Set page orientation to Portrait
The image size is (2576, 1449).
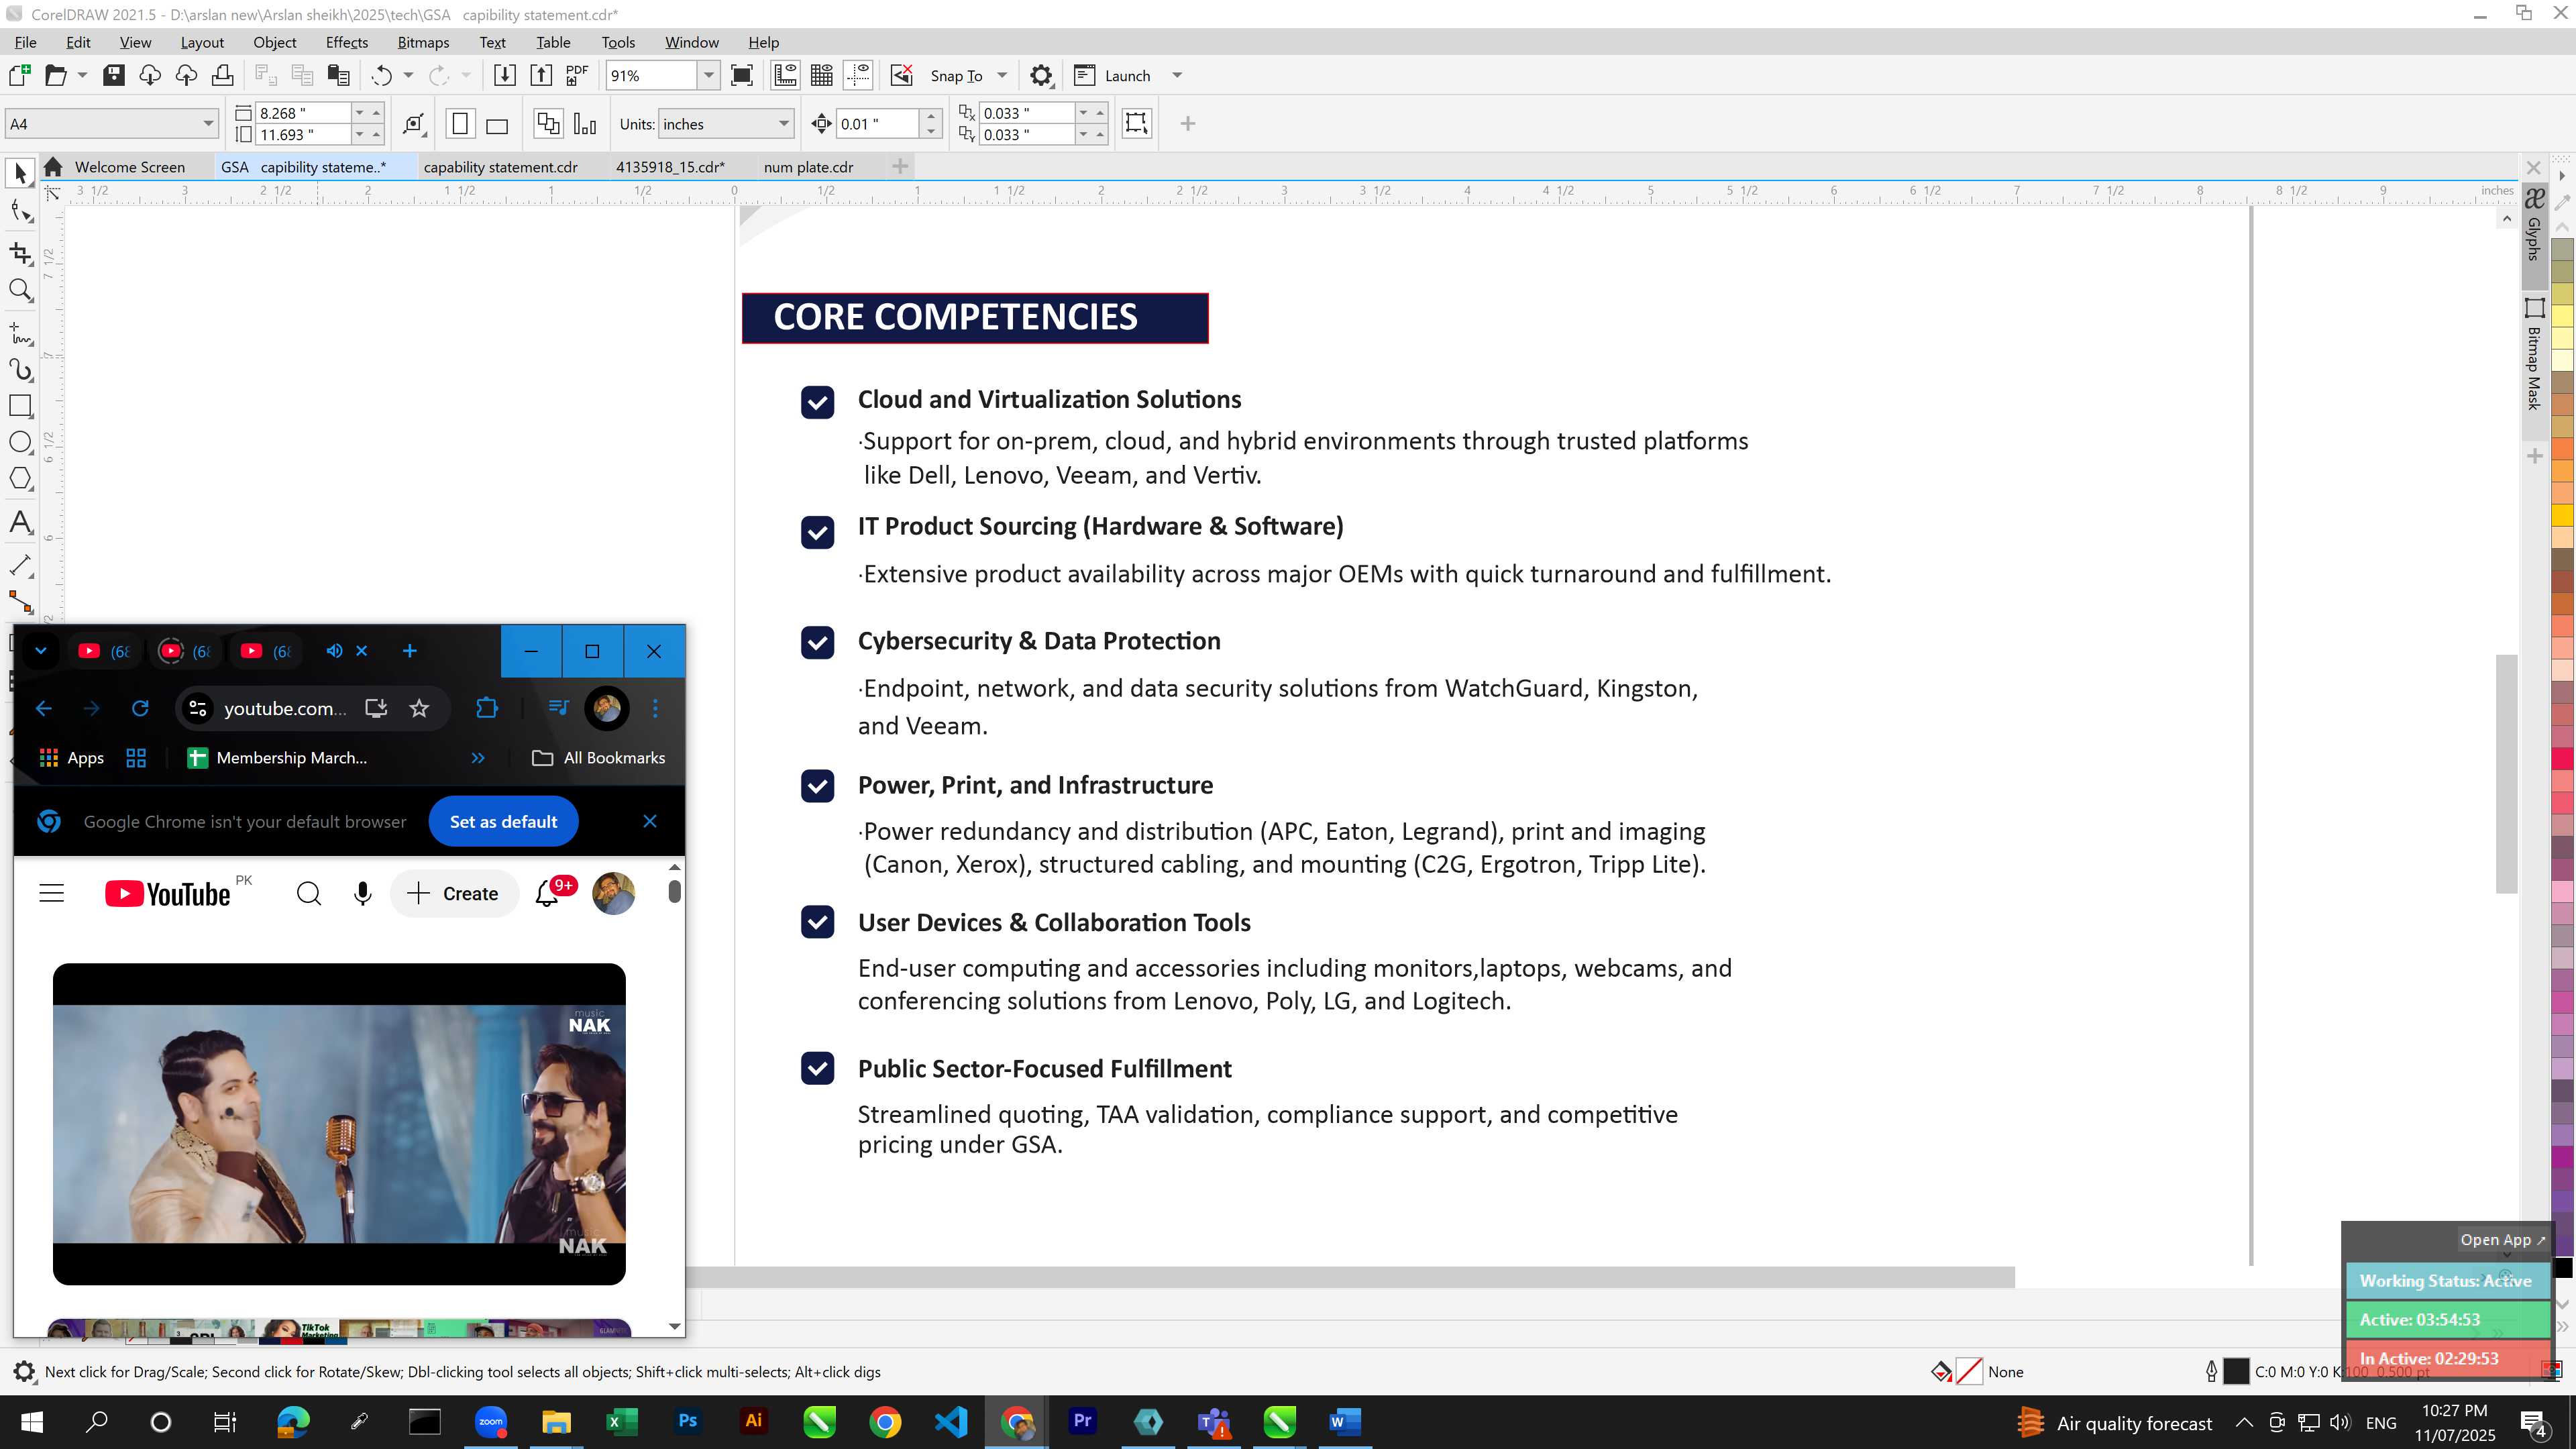tap(460, 124)
